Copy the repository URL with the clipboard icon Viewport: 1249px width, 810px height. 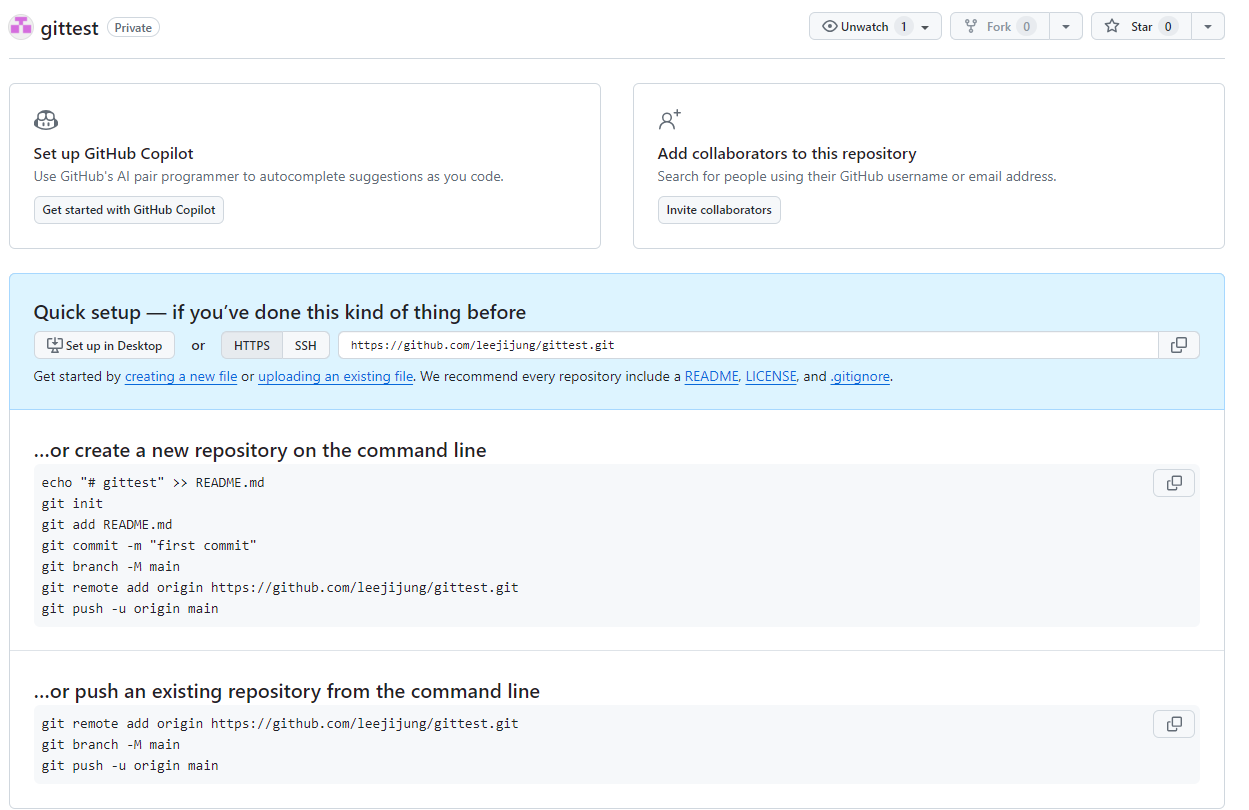[1179, 345]
